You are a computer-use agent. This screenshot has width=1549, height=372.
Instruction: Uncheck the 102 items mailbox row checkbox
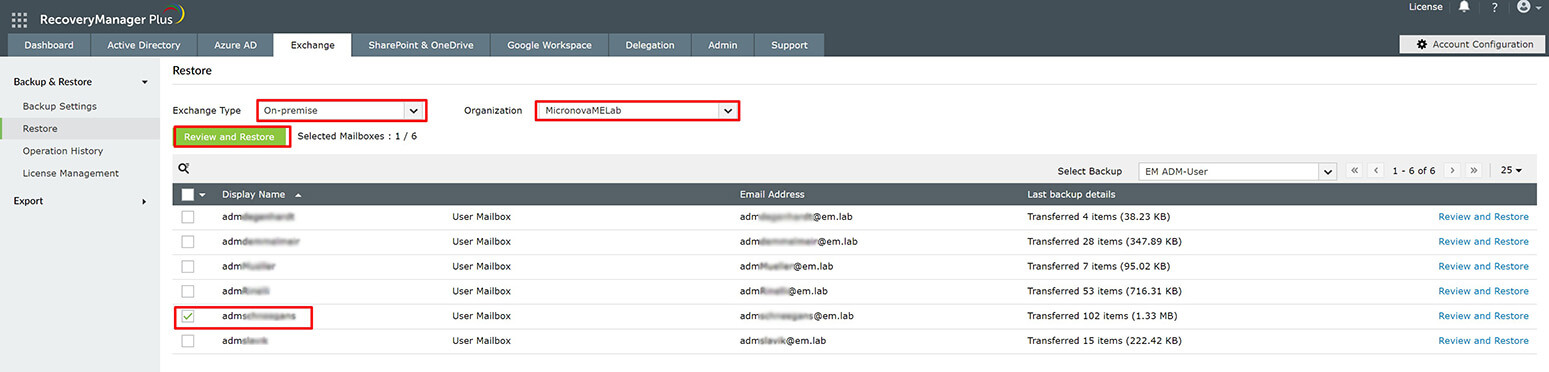188,316
